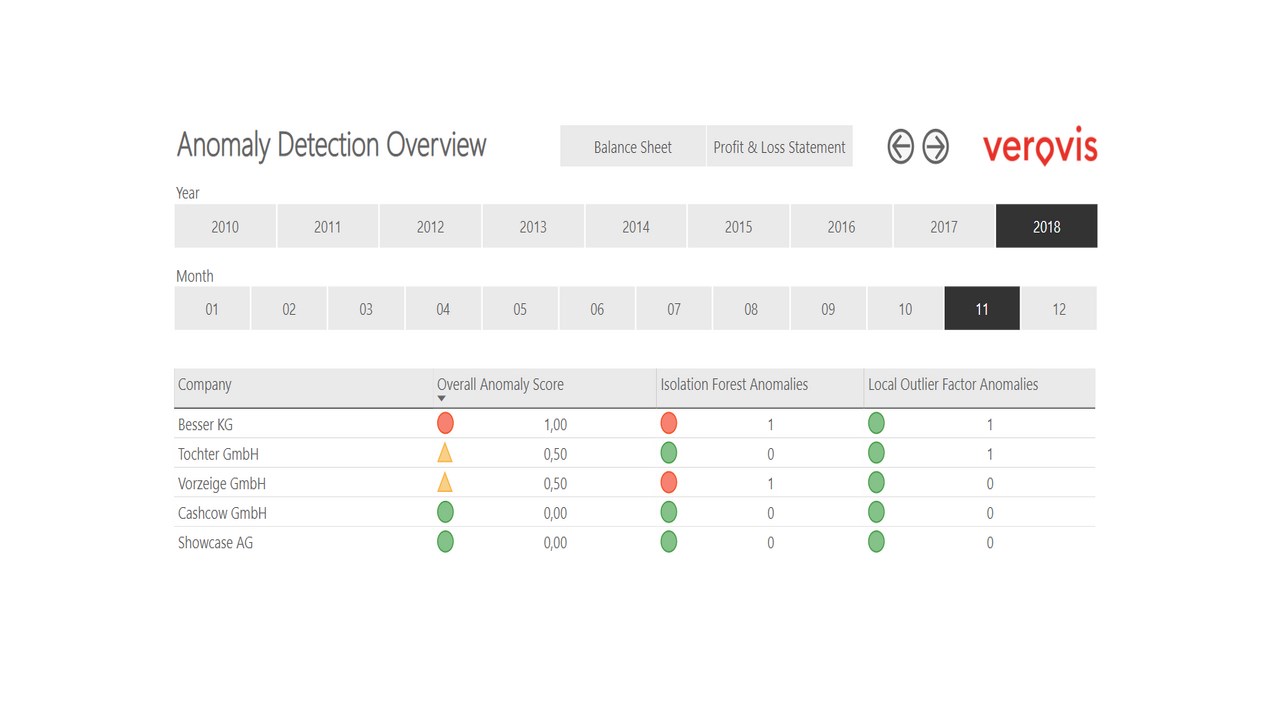
Task: Choose month 05
Action: [520, 309]
